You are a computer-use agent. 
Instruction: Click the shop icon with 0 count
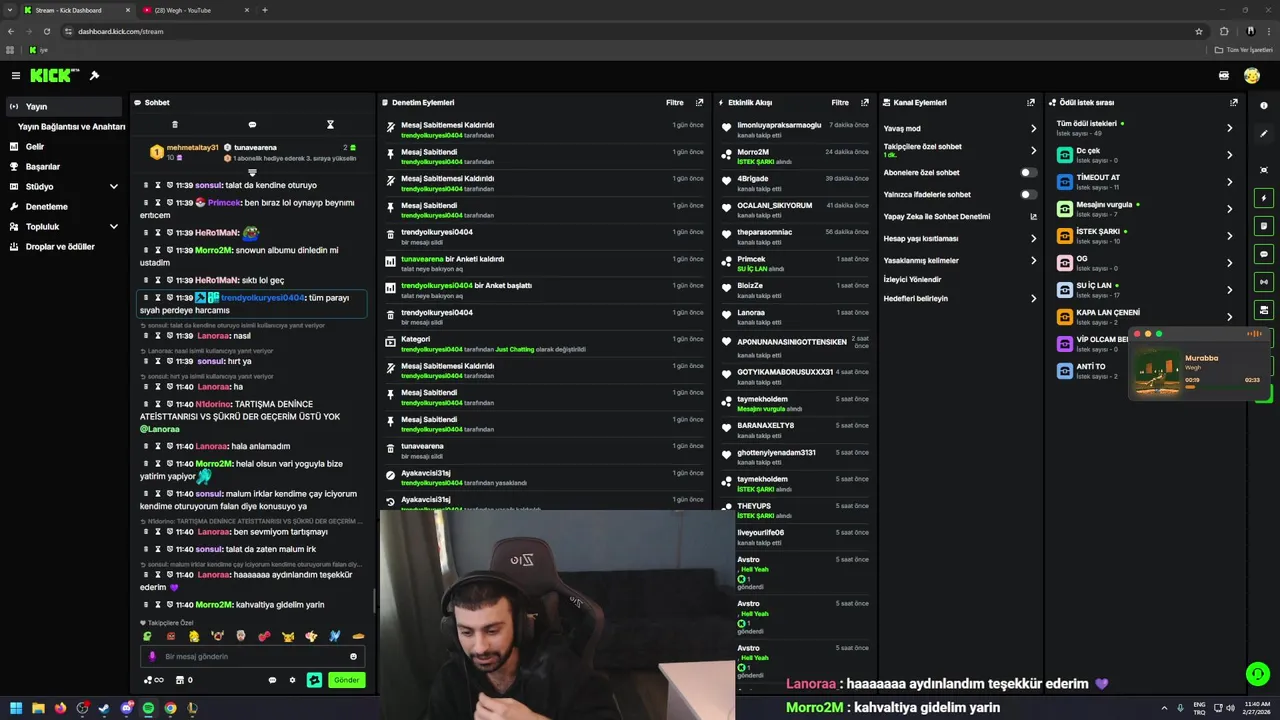[183, 680]
